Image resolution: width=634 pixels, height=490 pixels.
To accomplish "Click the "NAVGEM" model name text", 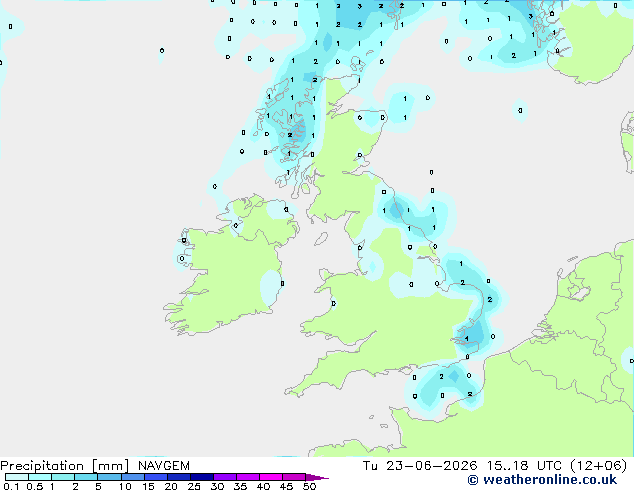I will click(164, 466).
